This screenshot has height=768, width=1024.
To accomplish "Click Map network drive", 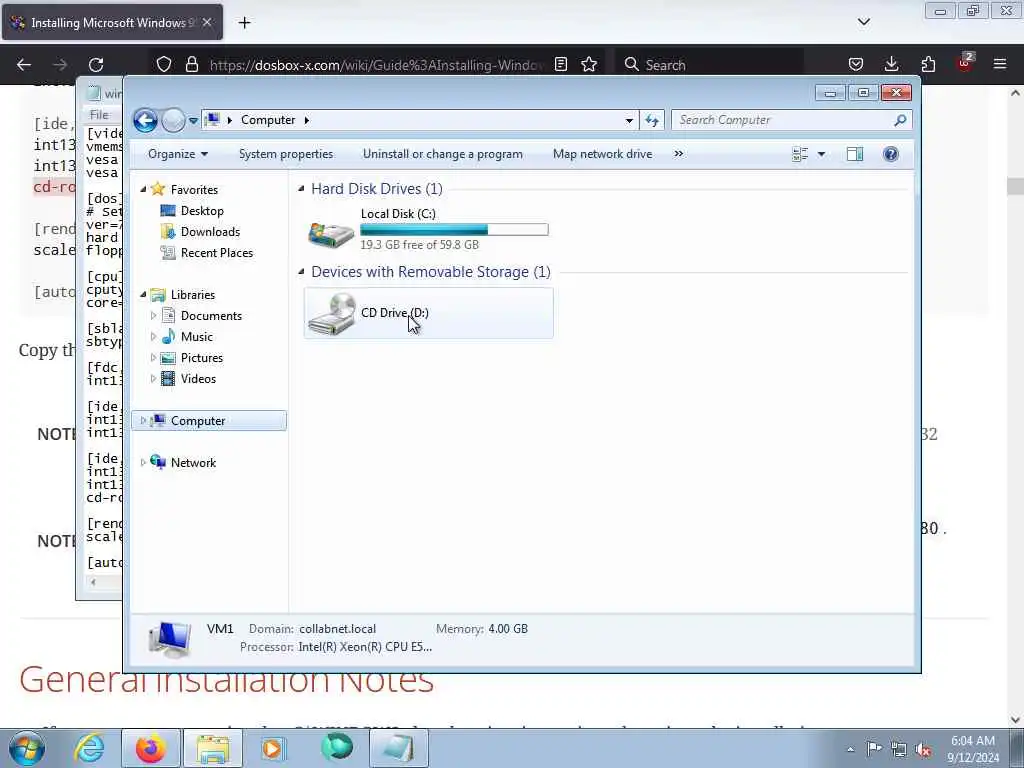I will (x=602, y=154).
